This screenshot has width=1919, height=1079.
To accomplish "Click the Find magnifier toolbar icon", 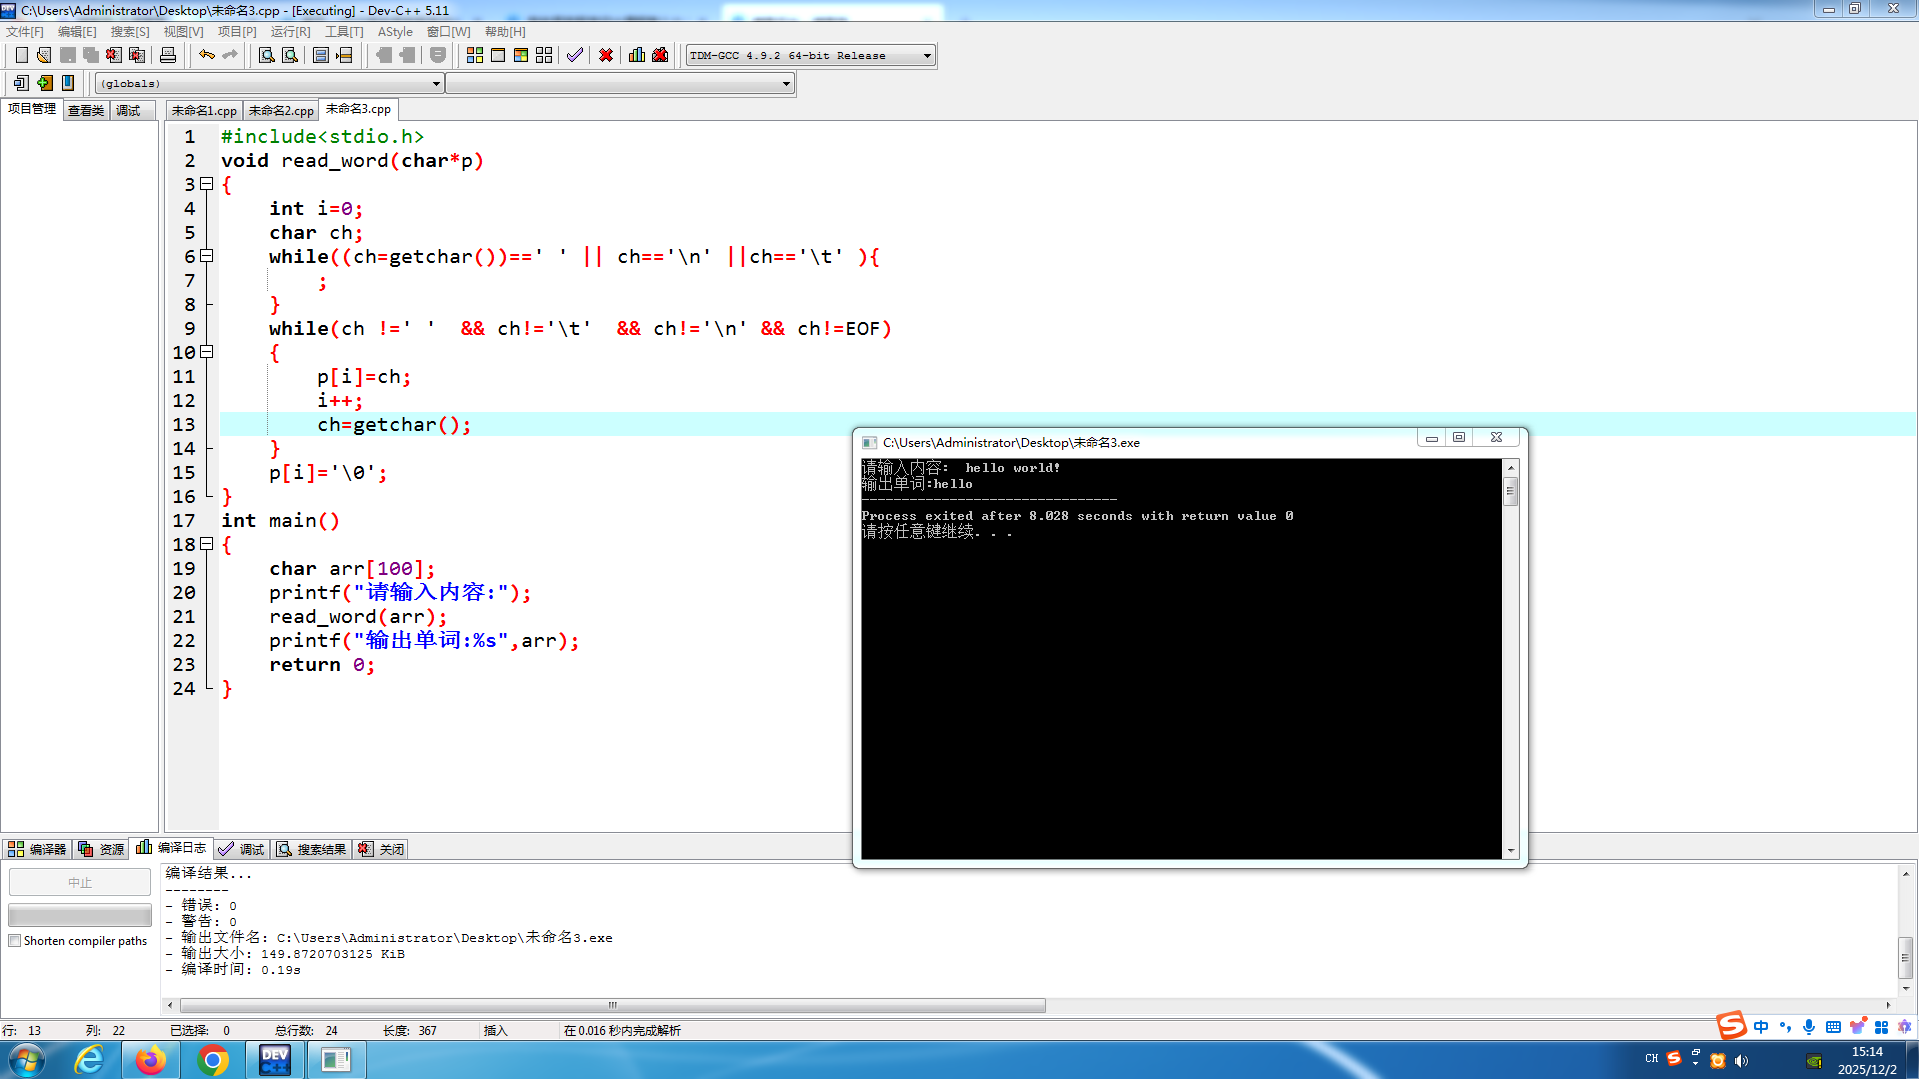I will pyautogui.click(x=267, y=55).
